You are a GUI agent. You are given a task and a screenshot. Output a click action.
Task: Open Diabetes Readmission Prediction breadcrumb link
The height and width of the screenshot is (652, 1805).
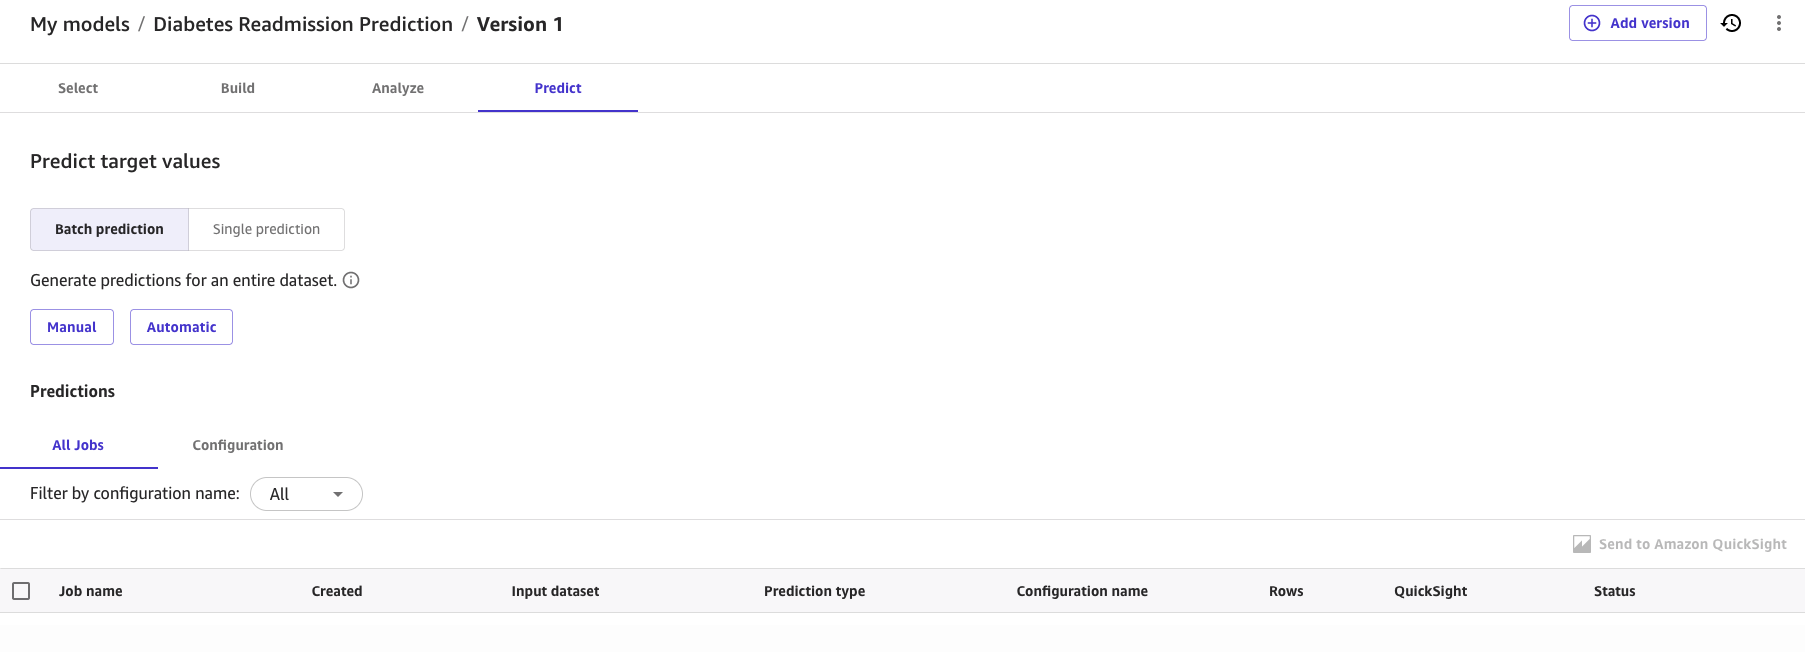click(x=303, y=24)
